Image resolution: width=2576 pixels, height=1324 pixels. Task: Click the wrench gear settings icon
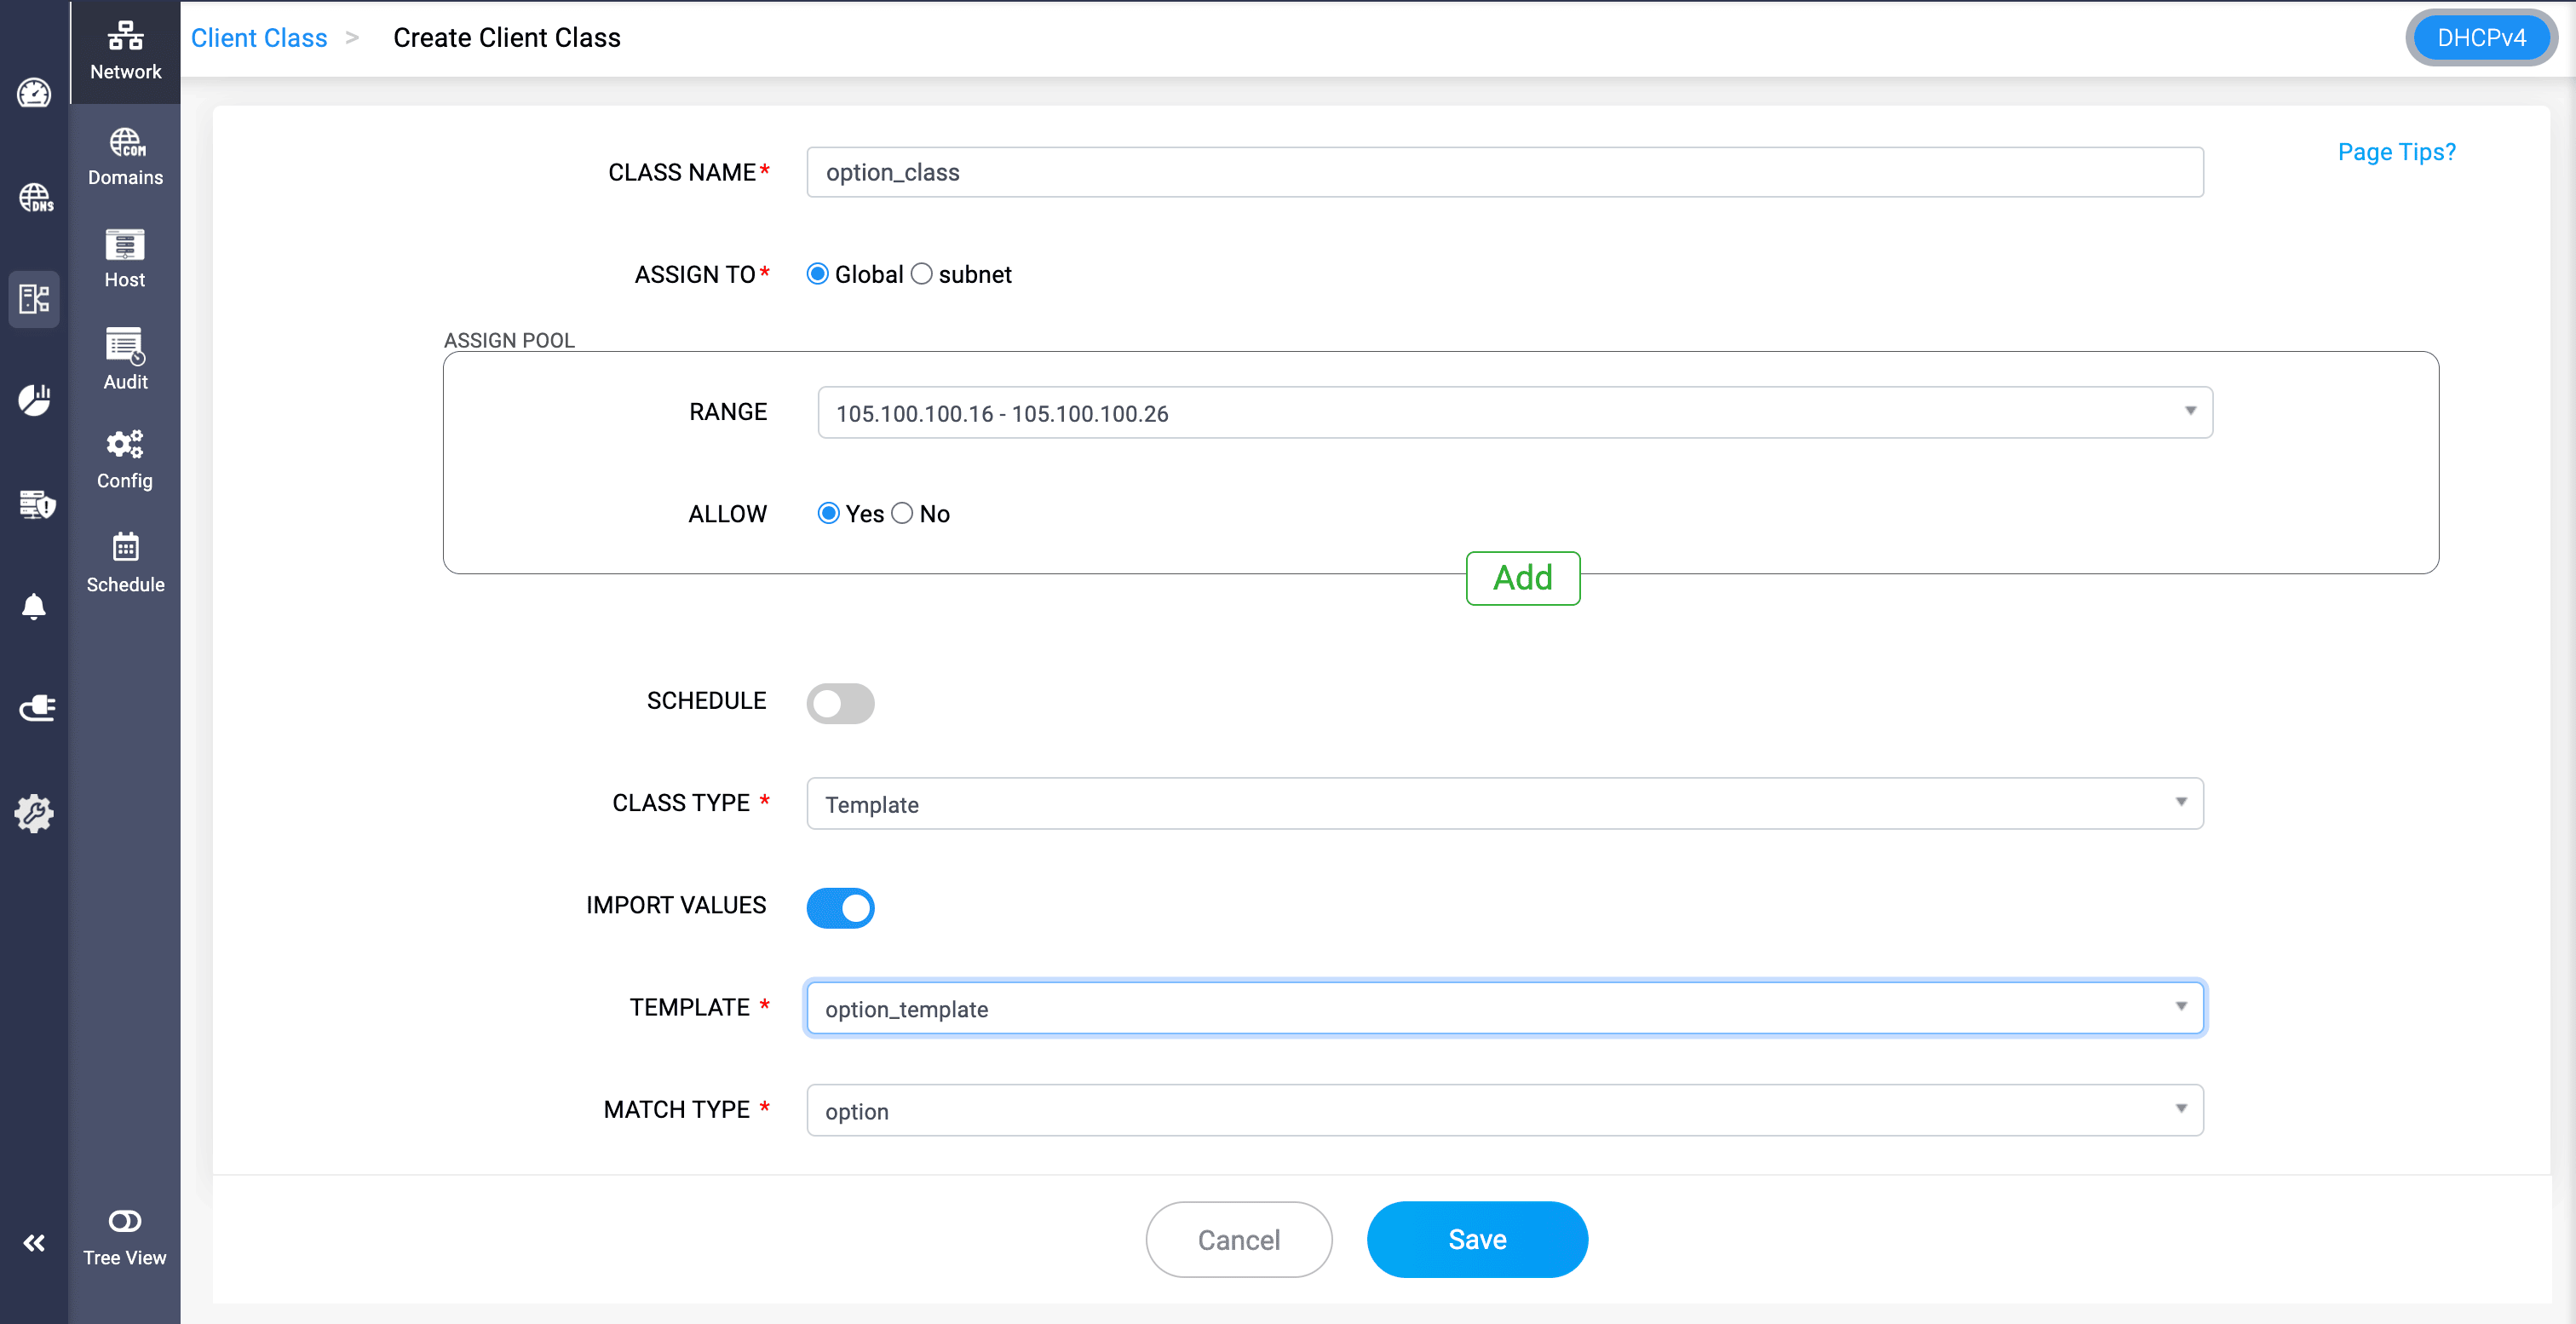[x=34, y=813]
